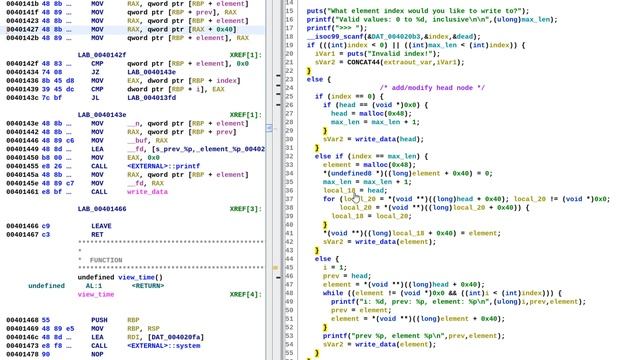
Task: Select the prev = head line
Action: (x=347, y=277)
